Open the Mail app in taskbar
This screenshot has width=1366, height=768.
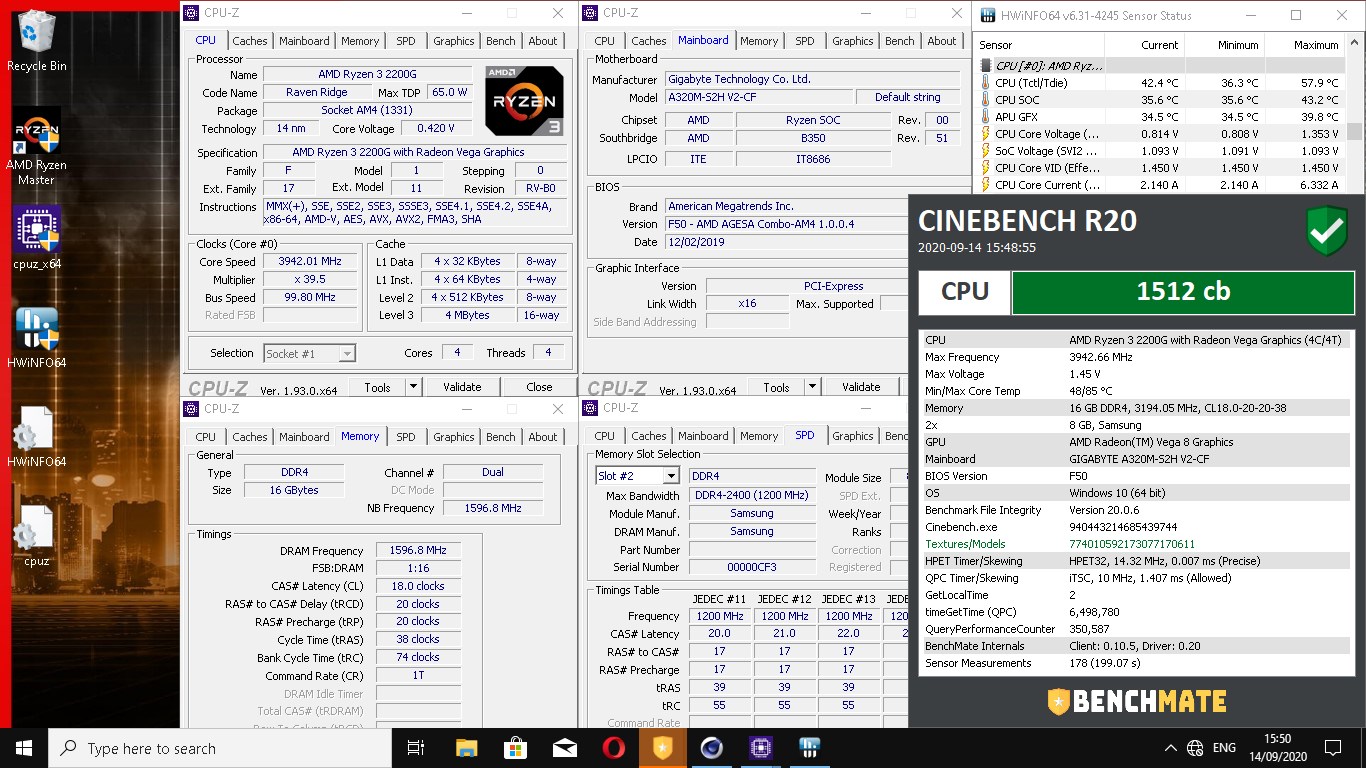click(564, 748)
